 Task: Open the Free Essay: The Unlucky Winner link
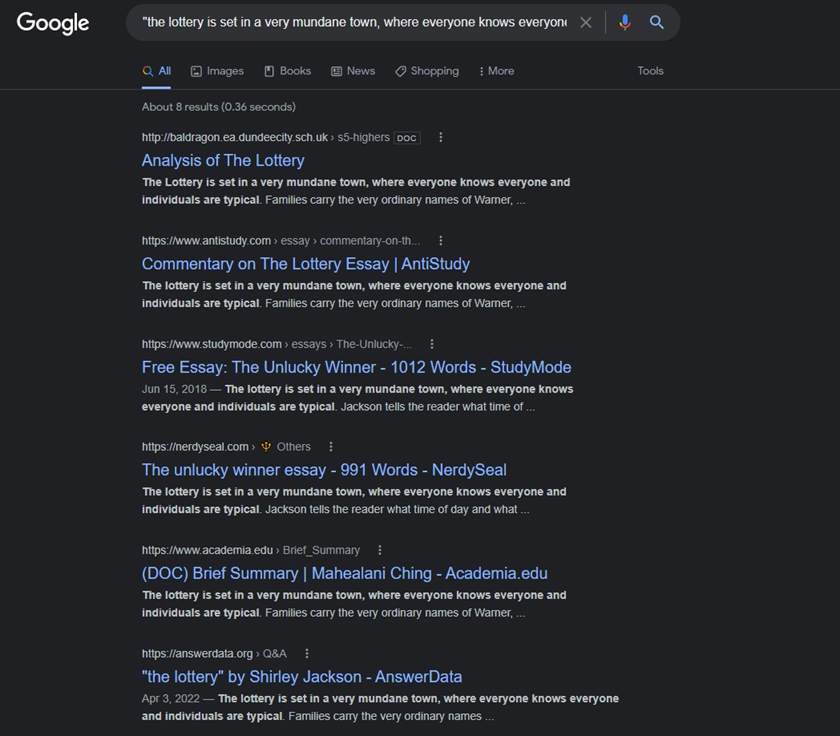356,367
